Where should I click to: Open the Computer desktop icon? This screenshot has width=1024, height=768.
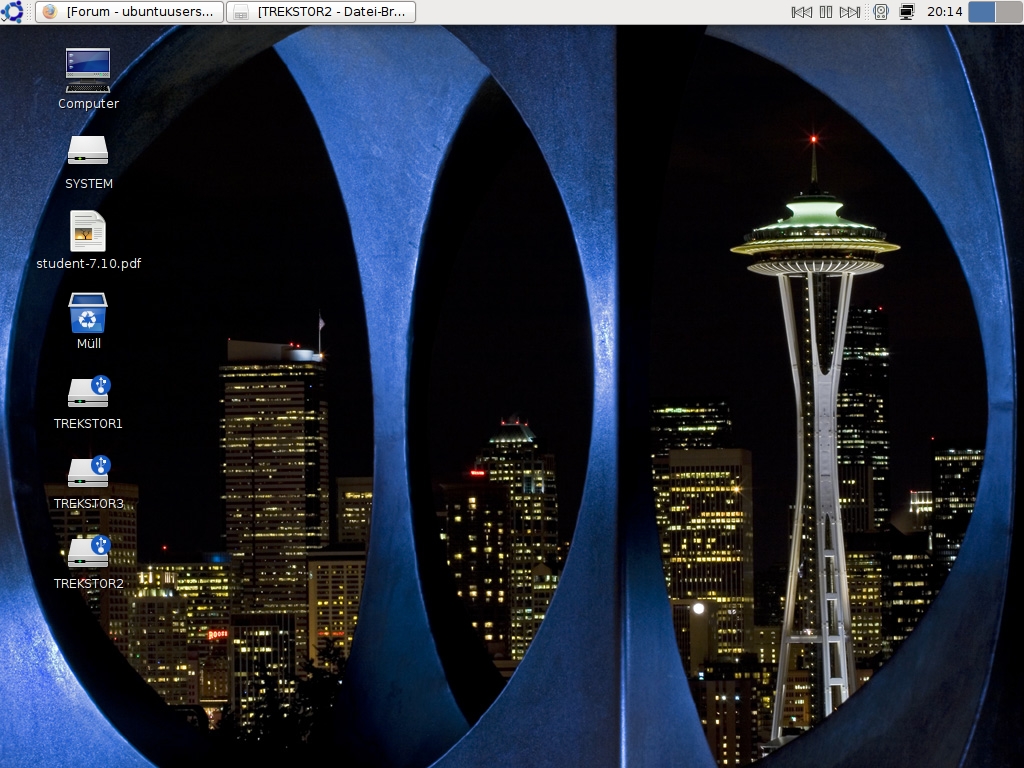click(x=88, y=70)
